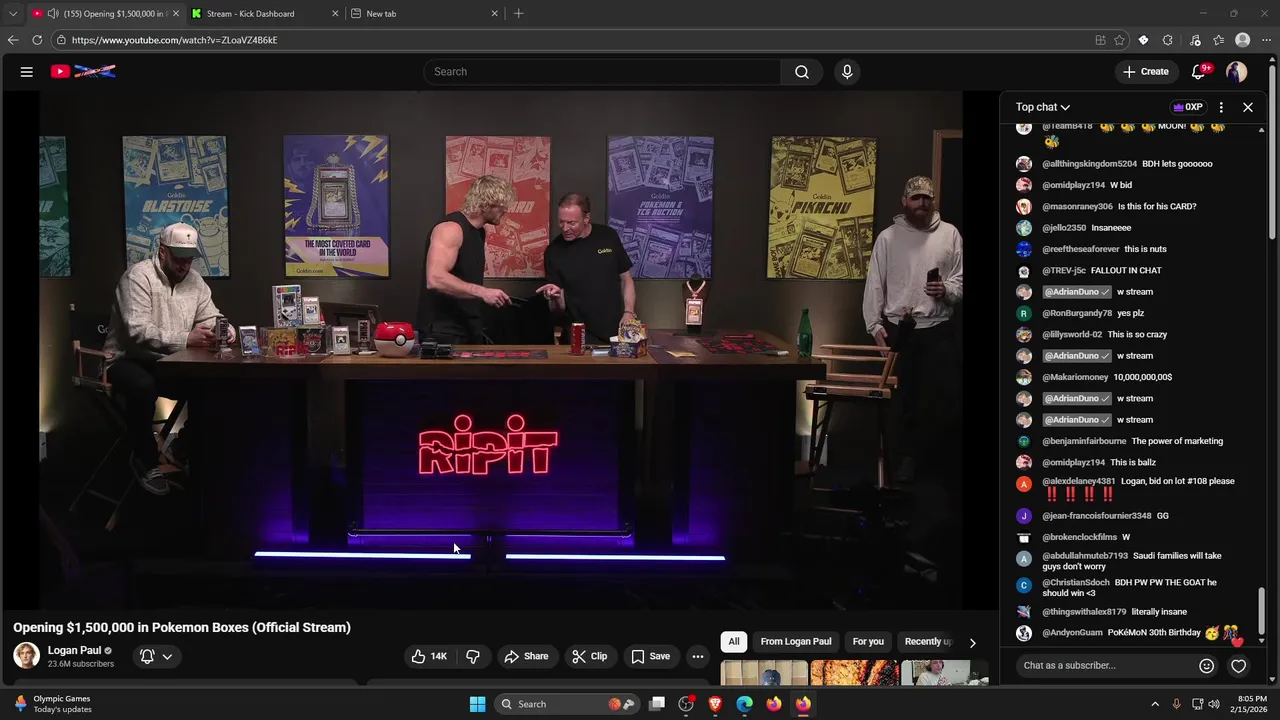The image size is (1280, 720).
Task: Select the All filter chip
Action: (x=734, y=642)
